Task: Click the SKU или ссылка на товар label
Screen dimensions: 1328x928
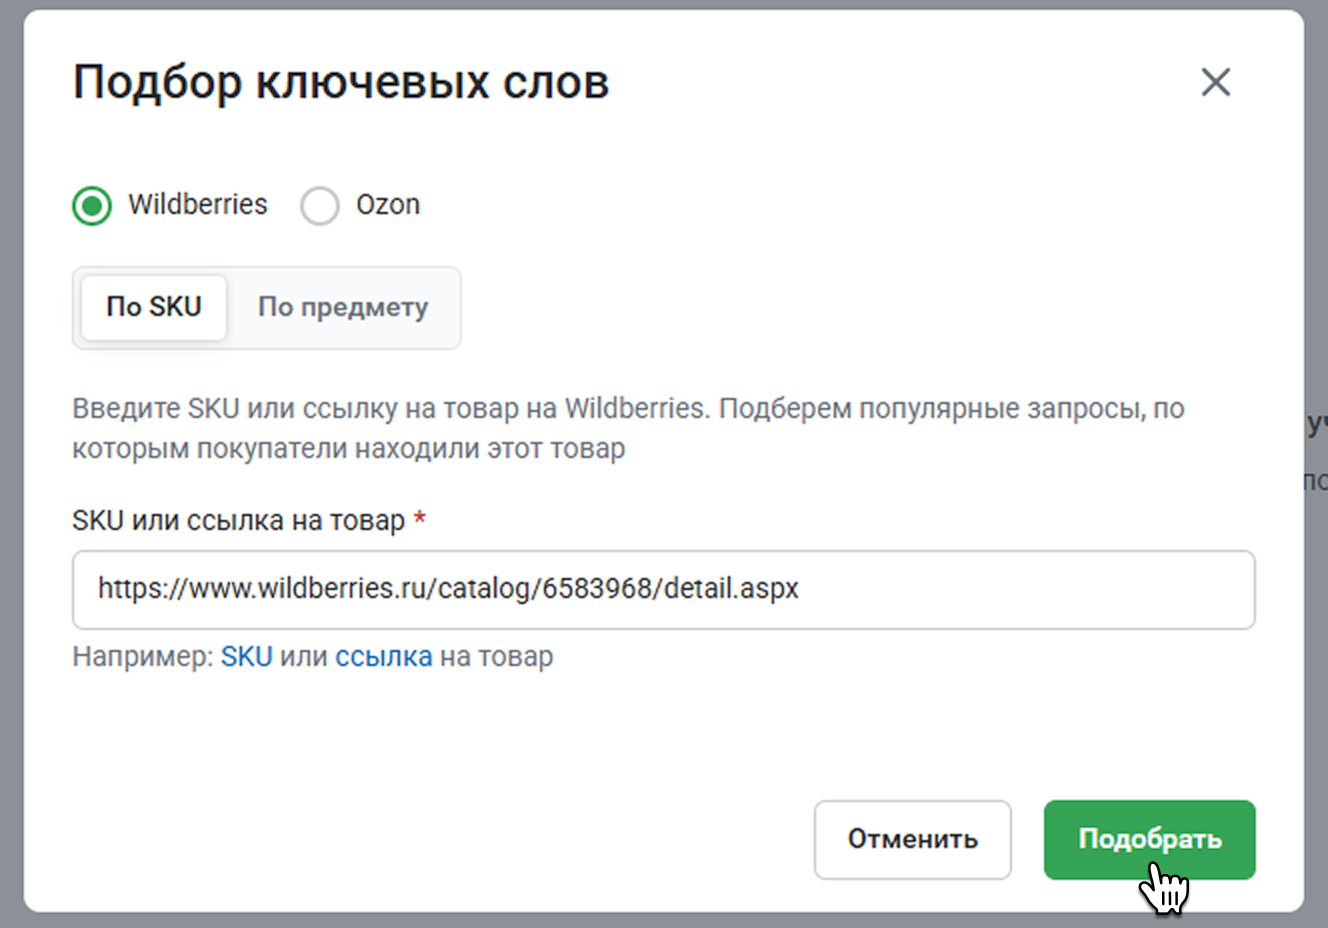Action: tap(238, 521)
